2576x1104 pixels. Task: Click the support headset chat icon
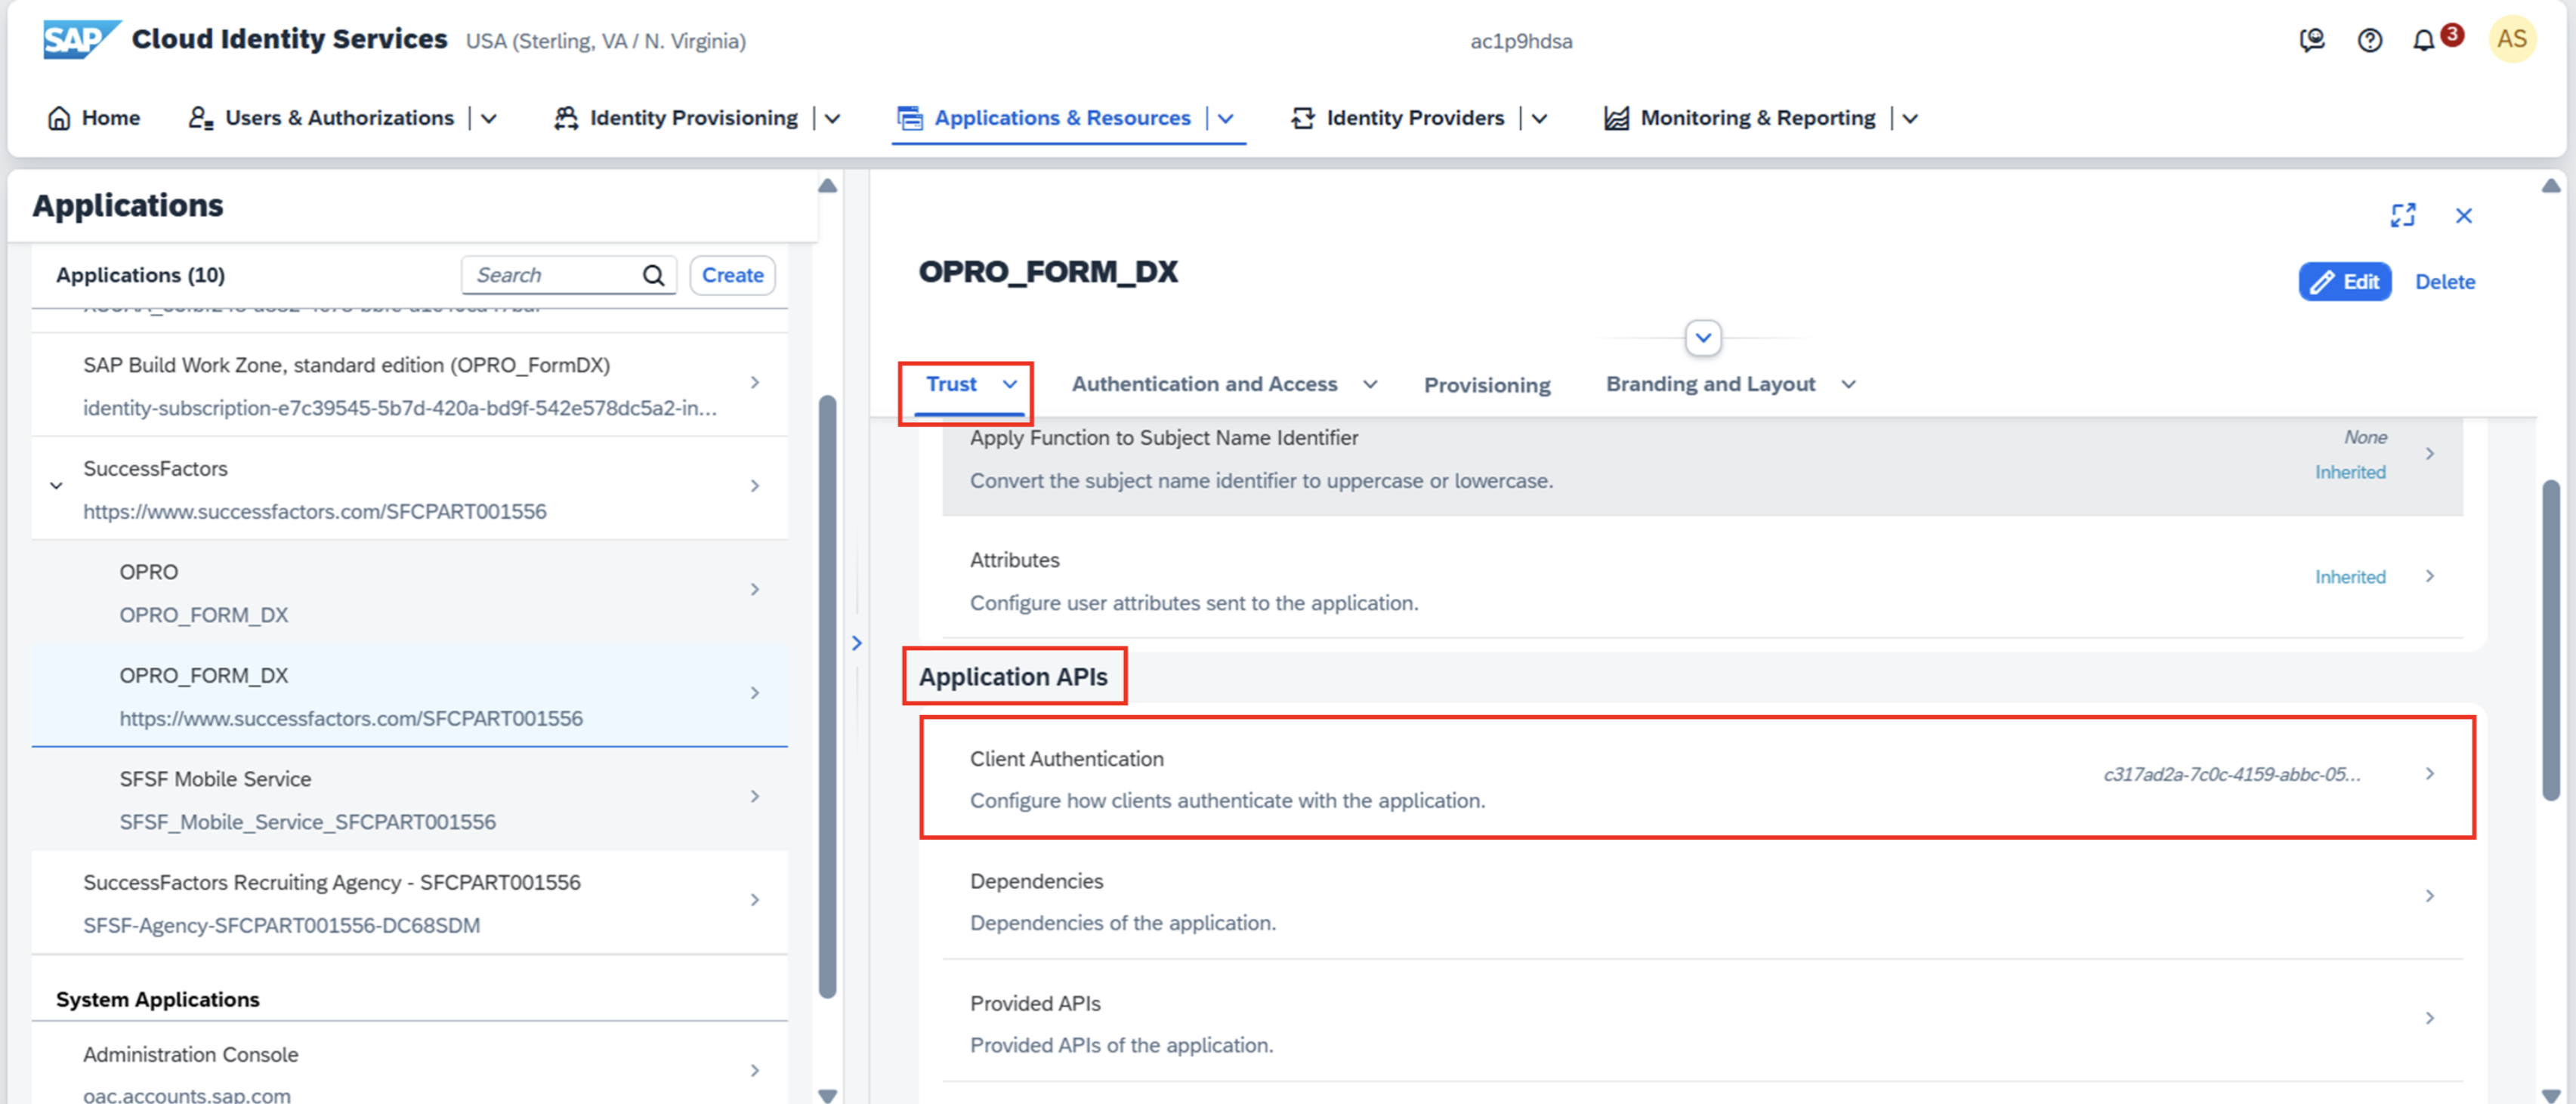coord(2312,41)
